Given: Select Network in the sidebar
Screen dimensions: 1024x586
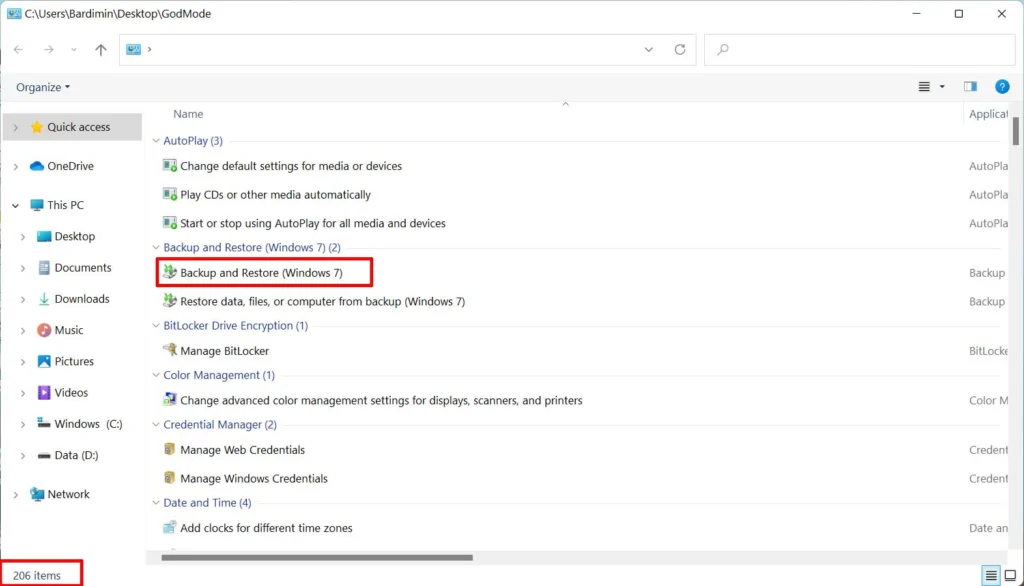Looking at the screenshot, I should click(x=69, y=495).
